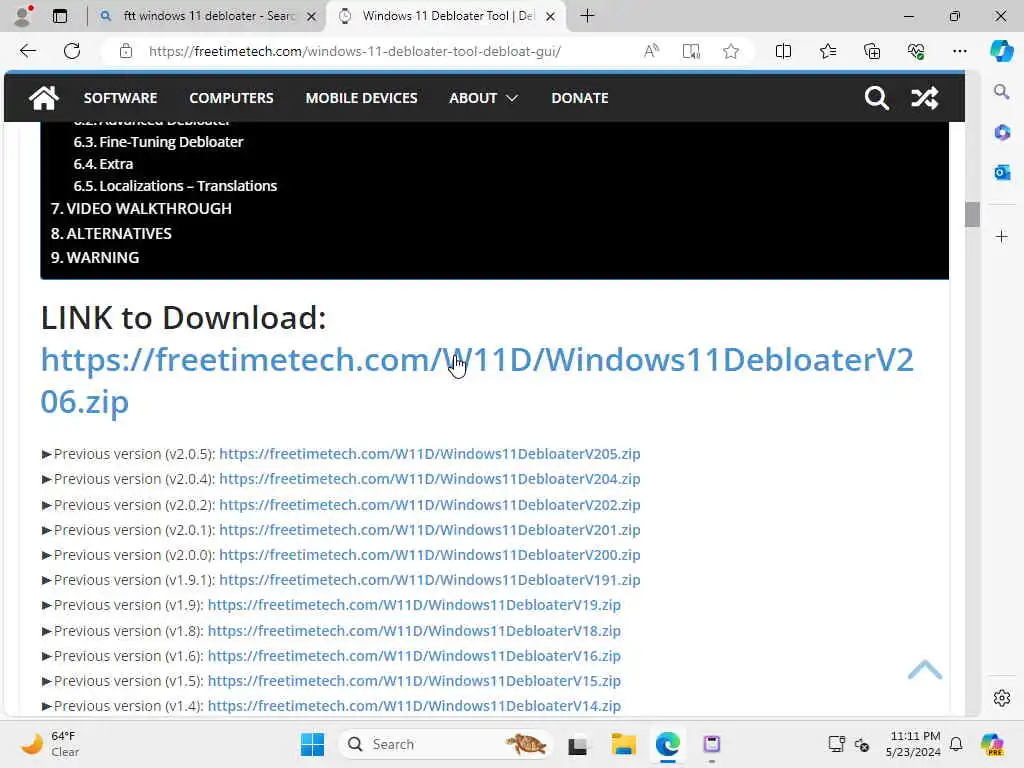This screenshot has width=1024, height=768.
Task: Click the random post shuffle icon
Action: pyautogui.click(x=925, y=98)
